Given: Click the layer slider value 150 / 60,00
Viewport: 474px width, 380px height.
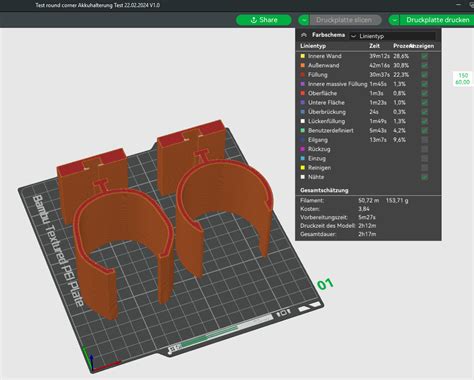Looking at the screenshot, I should click(463, 79).
